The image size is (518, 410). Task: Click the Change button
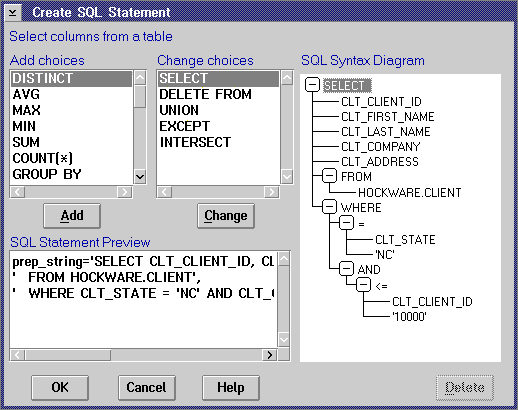pyautogui.click(x=226, y=216)
